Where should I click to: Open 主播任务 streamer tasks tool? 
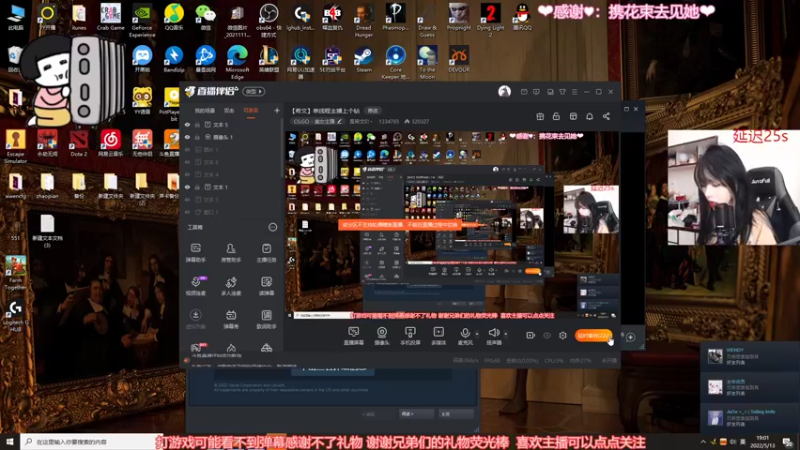(x=266, y=253)
